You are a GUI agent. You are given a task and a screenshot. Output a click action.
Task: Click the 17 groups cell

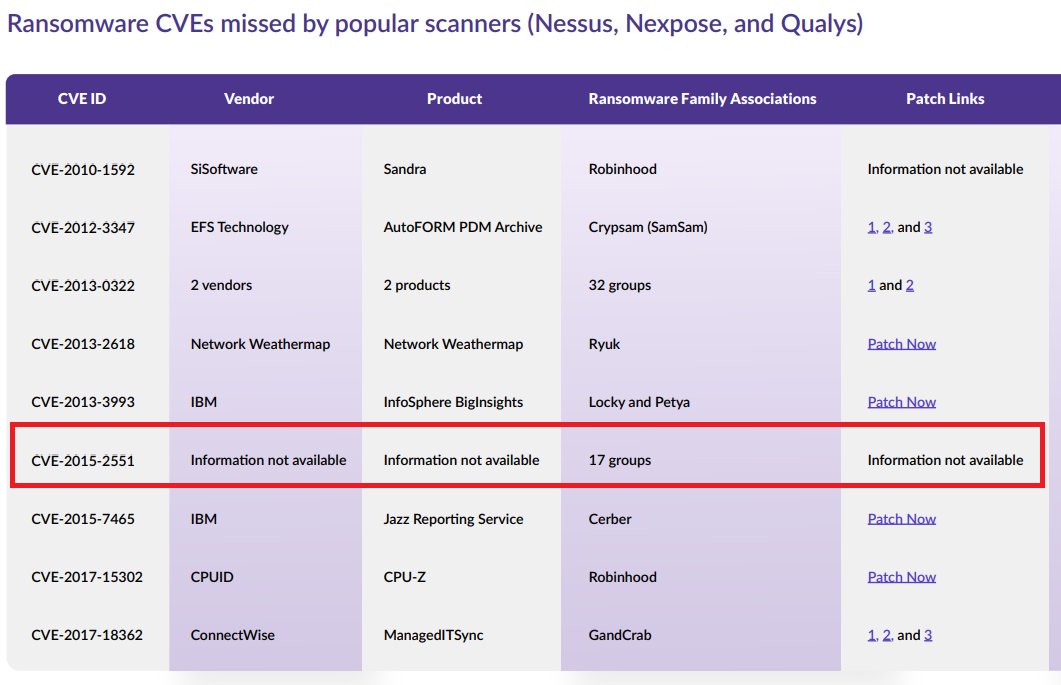point(620,461)
